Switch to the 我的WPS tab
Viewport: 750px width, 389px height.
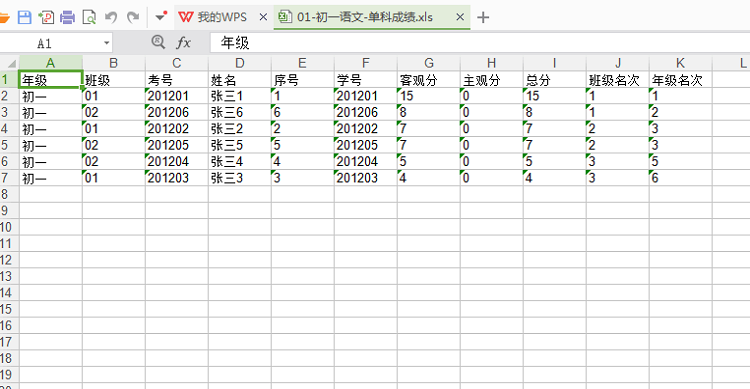point(213,17)
